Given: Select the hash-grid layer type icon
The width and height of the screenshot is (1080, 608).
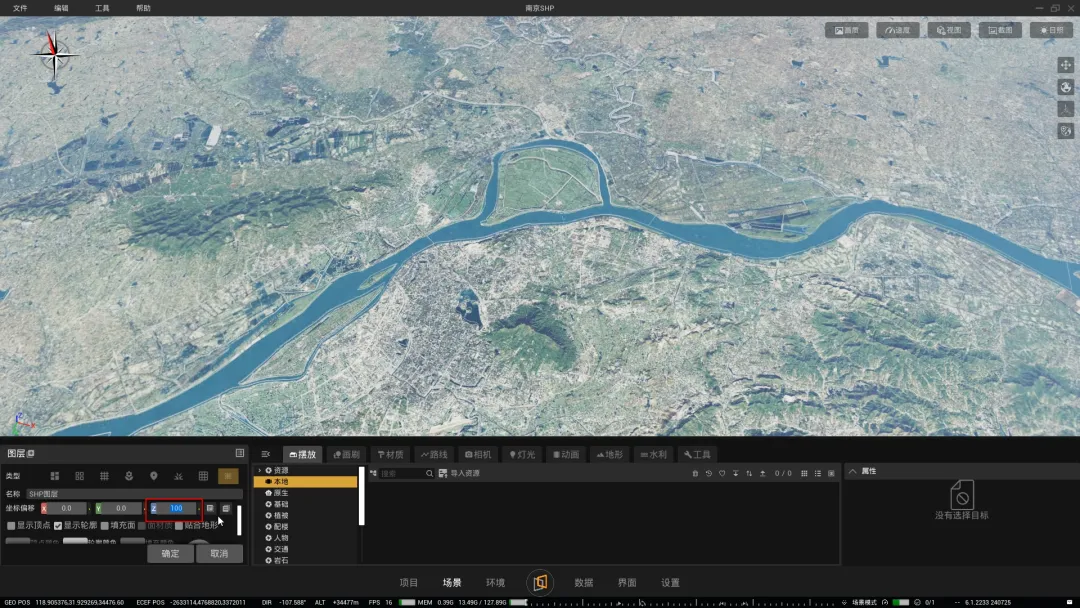Looking at the screenshot, I should [104, 476].
